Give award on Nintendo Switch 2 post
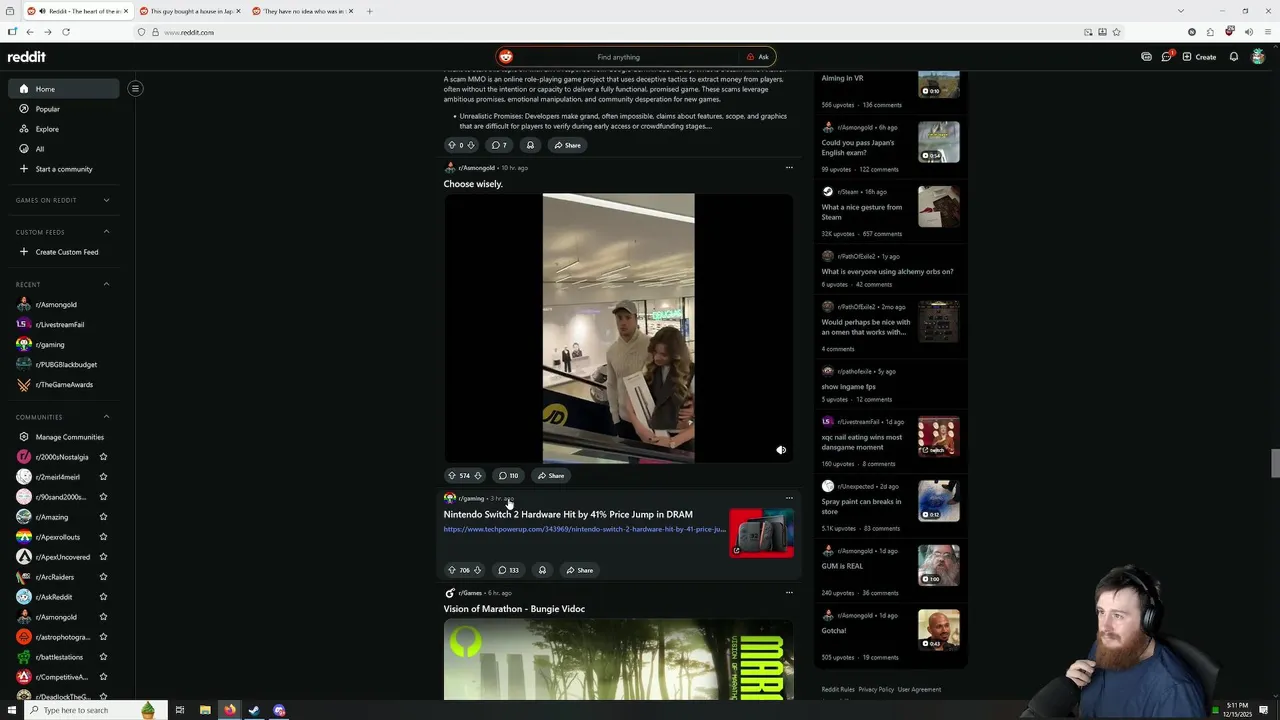1280x720 pixels. (542, 570)
